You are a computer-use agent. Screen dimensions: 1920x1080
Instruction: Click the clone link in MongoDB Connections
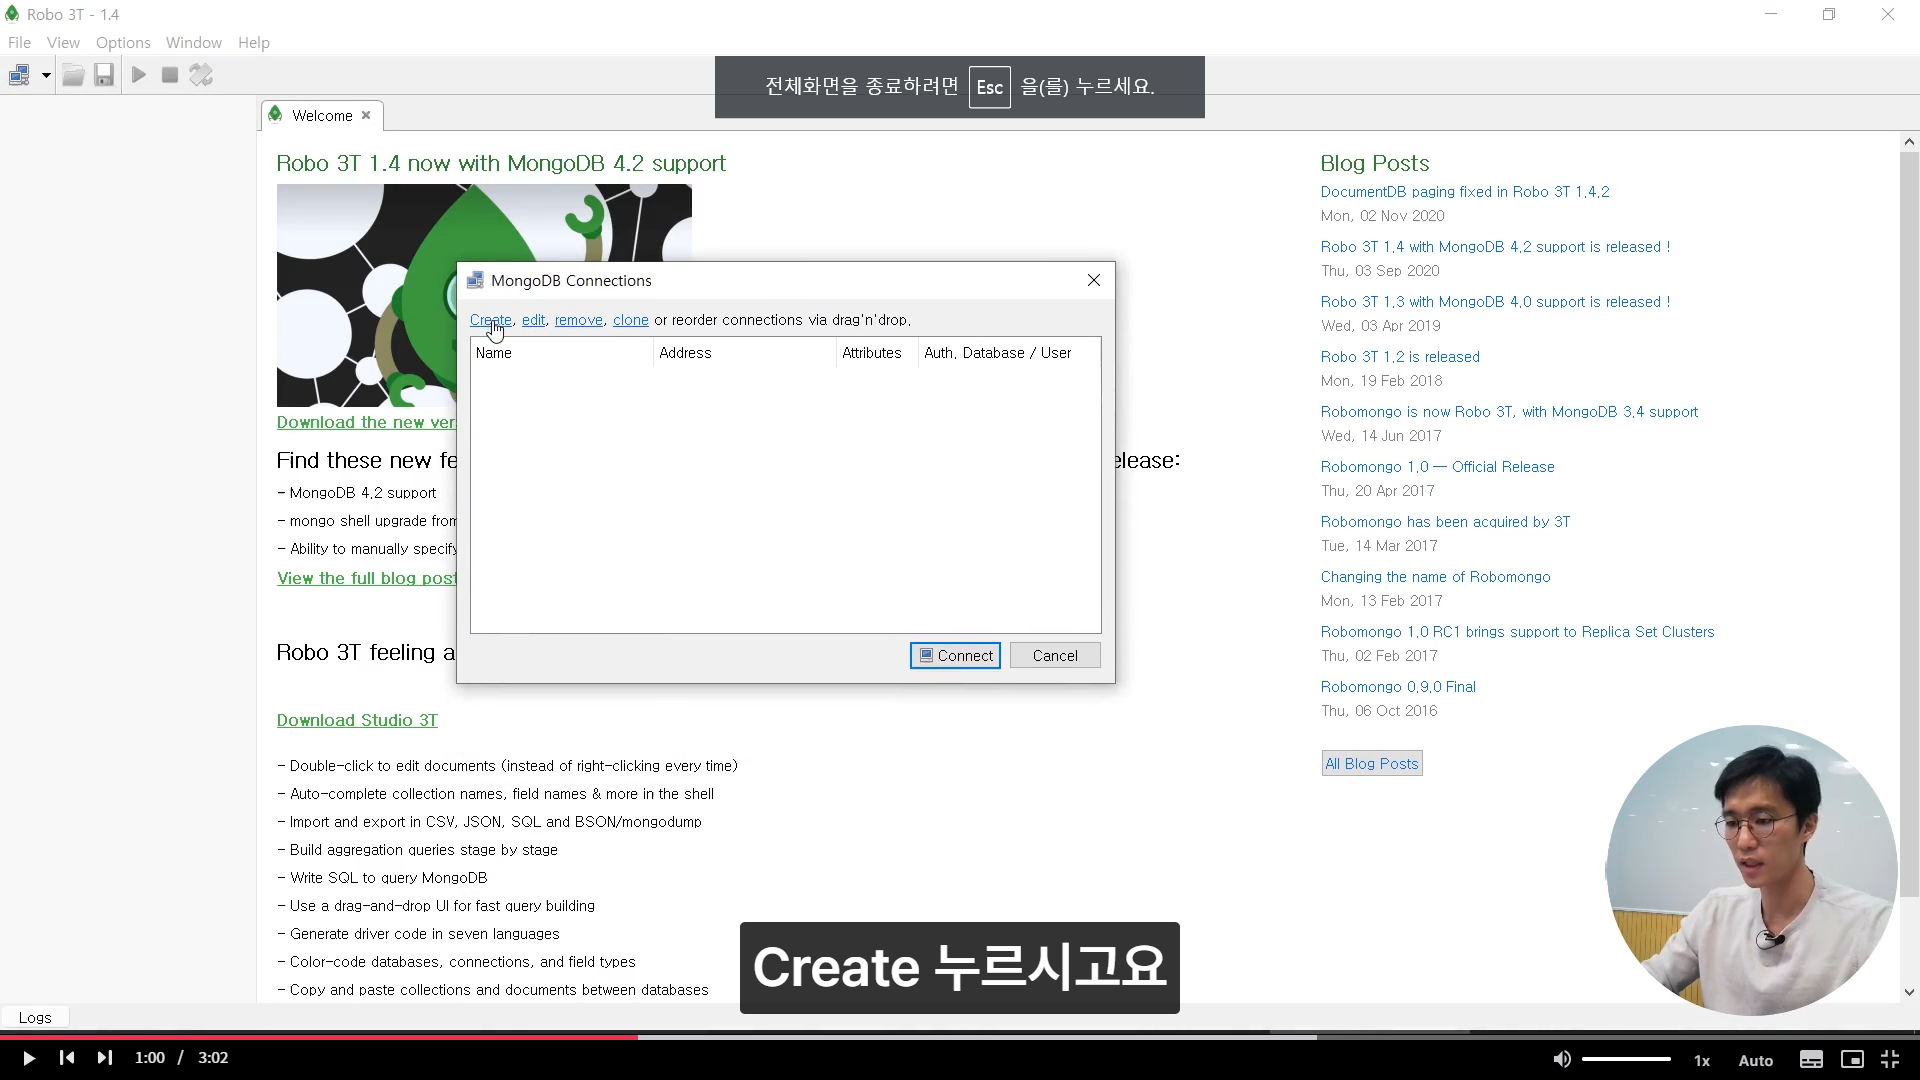pyautogui.click(x=631, y=320)
